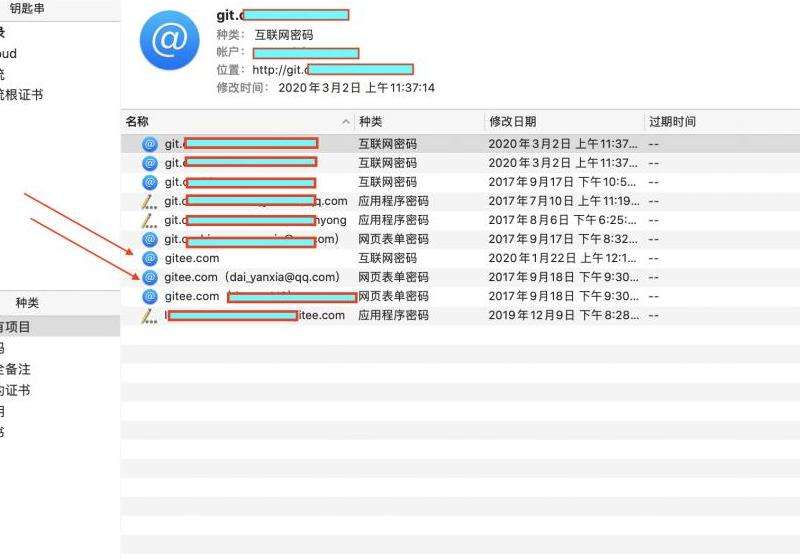Select the 项目 category in the sidebar
This screenshot has height=559, width=800.
point(15,327)
